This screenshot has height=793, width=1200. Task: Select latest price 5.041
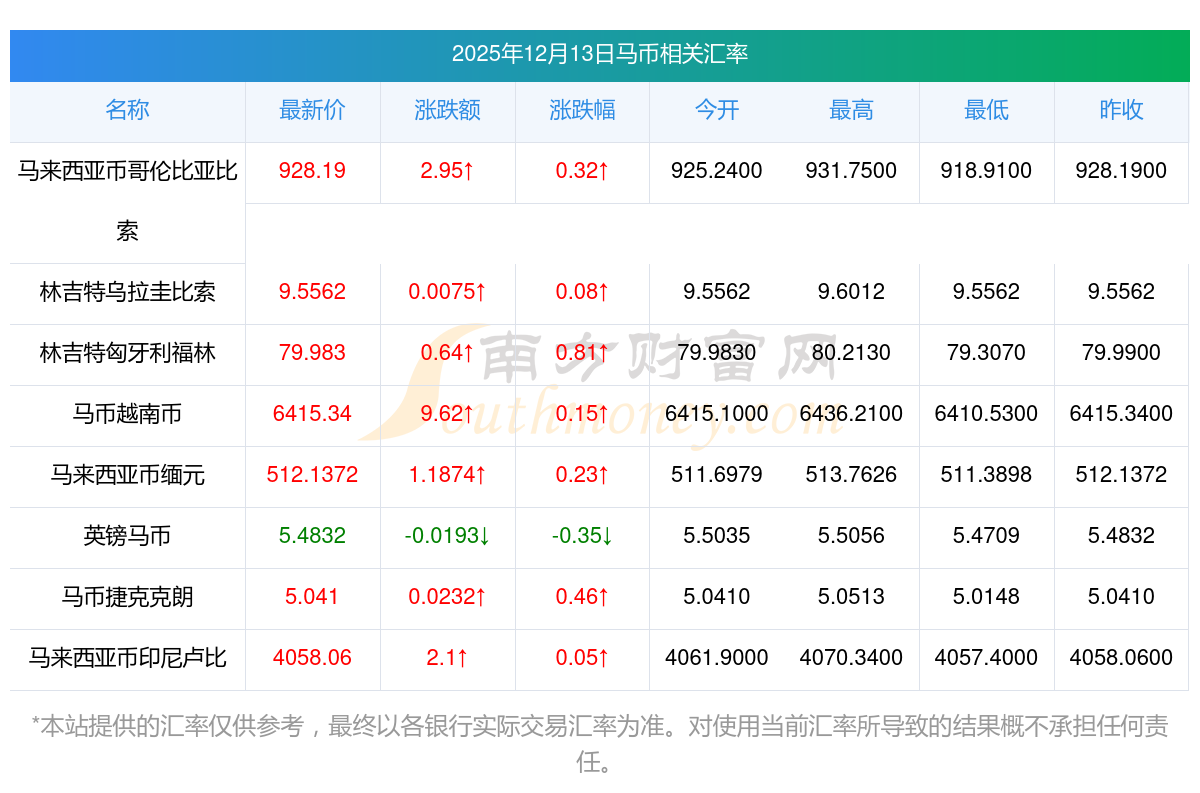pyautogui.click(x=312, y=597)
